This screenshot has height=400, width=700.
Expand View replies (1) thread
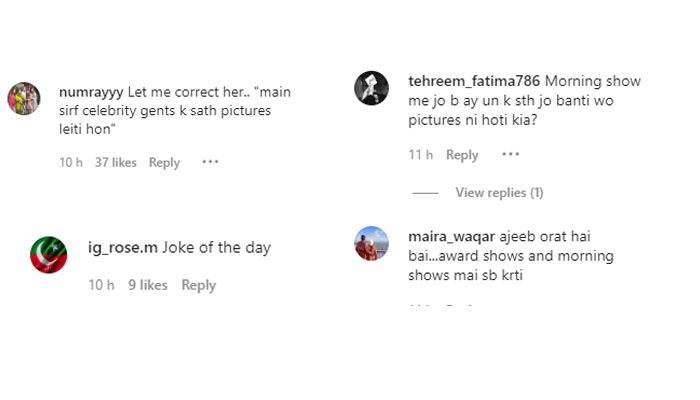[499, 192]
